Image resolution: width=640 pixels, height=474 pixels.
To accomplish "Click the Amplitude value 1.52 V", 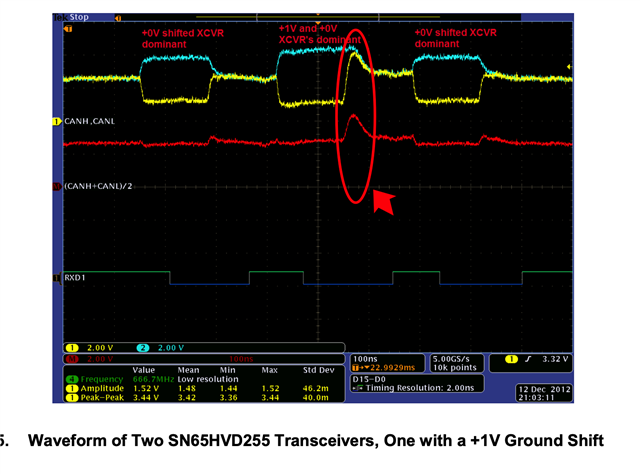I will (146, 388).
